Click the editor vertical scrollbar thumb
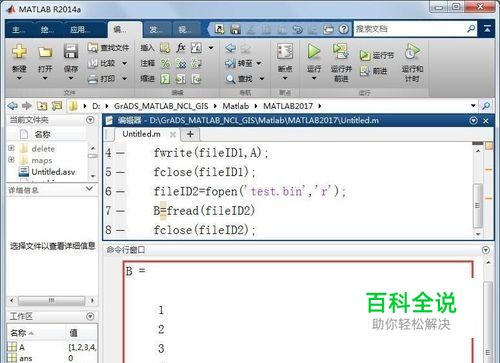Viewport: 500px width, 363px height. pos(478,205)
